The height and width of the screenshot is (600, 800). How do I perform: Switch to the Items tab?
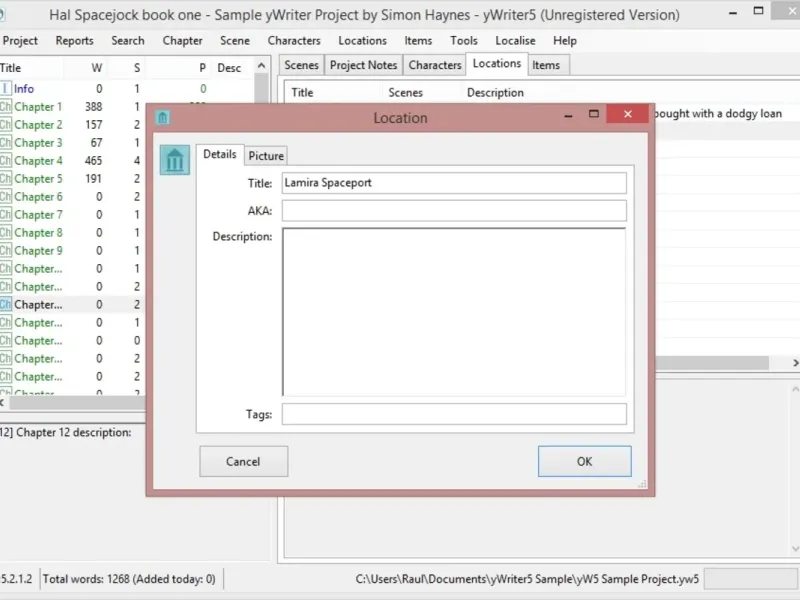[546, 65]
